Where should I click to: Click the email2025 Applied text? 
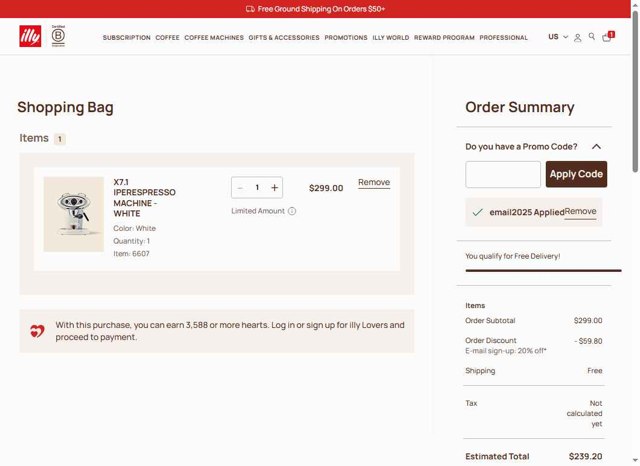527,212
